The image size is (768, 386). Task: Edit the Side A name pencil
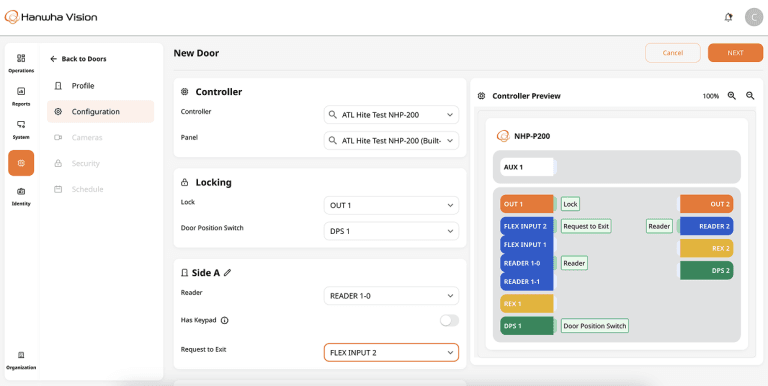point(227,273)
